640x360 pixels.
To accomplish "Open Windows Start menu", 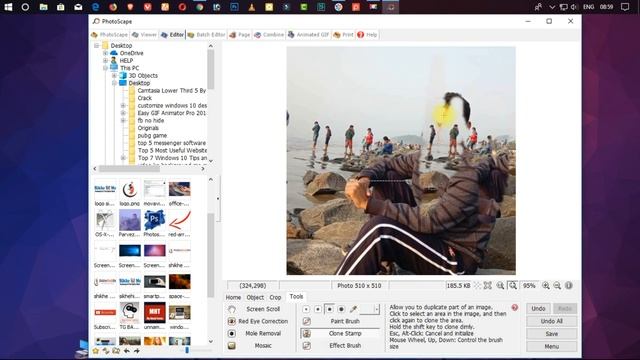I will pos(8,7).
